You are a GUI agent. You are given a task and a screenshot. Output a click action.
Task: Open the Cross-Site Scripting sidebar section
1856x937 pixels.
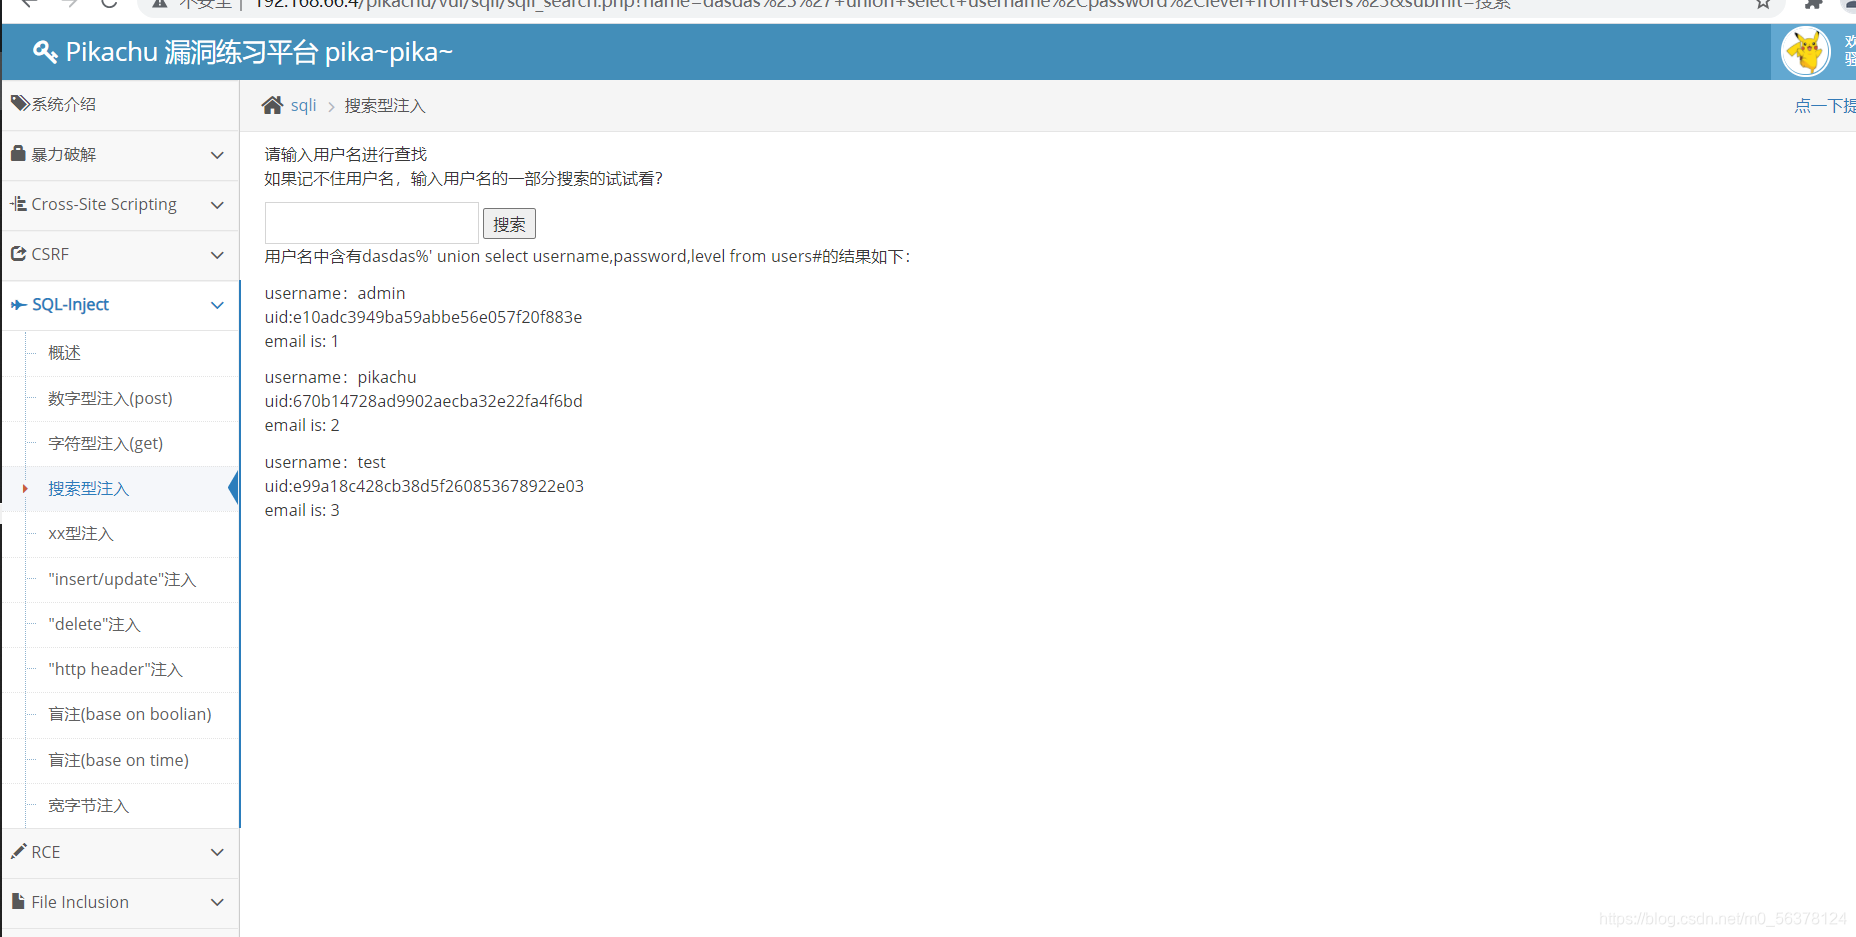(120, 205)
